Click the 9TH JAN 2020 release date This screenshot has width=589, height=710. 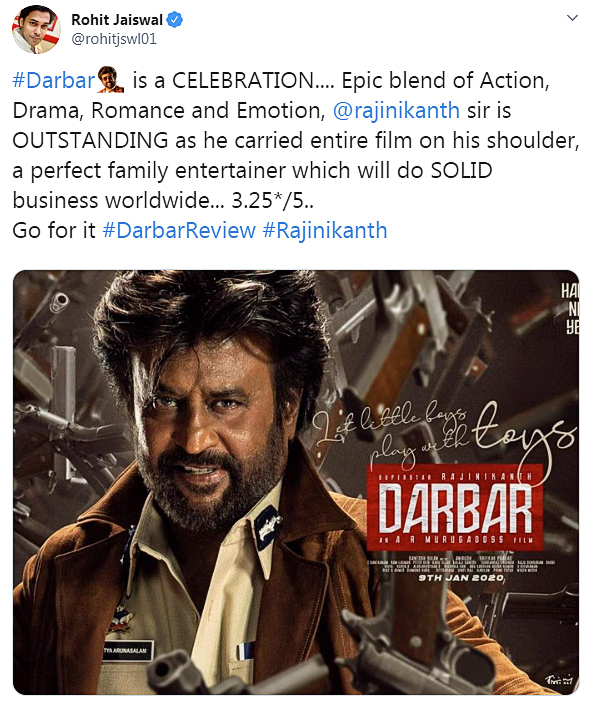coord(461,578)
